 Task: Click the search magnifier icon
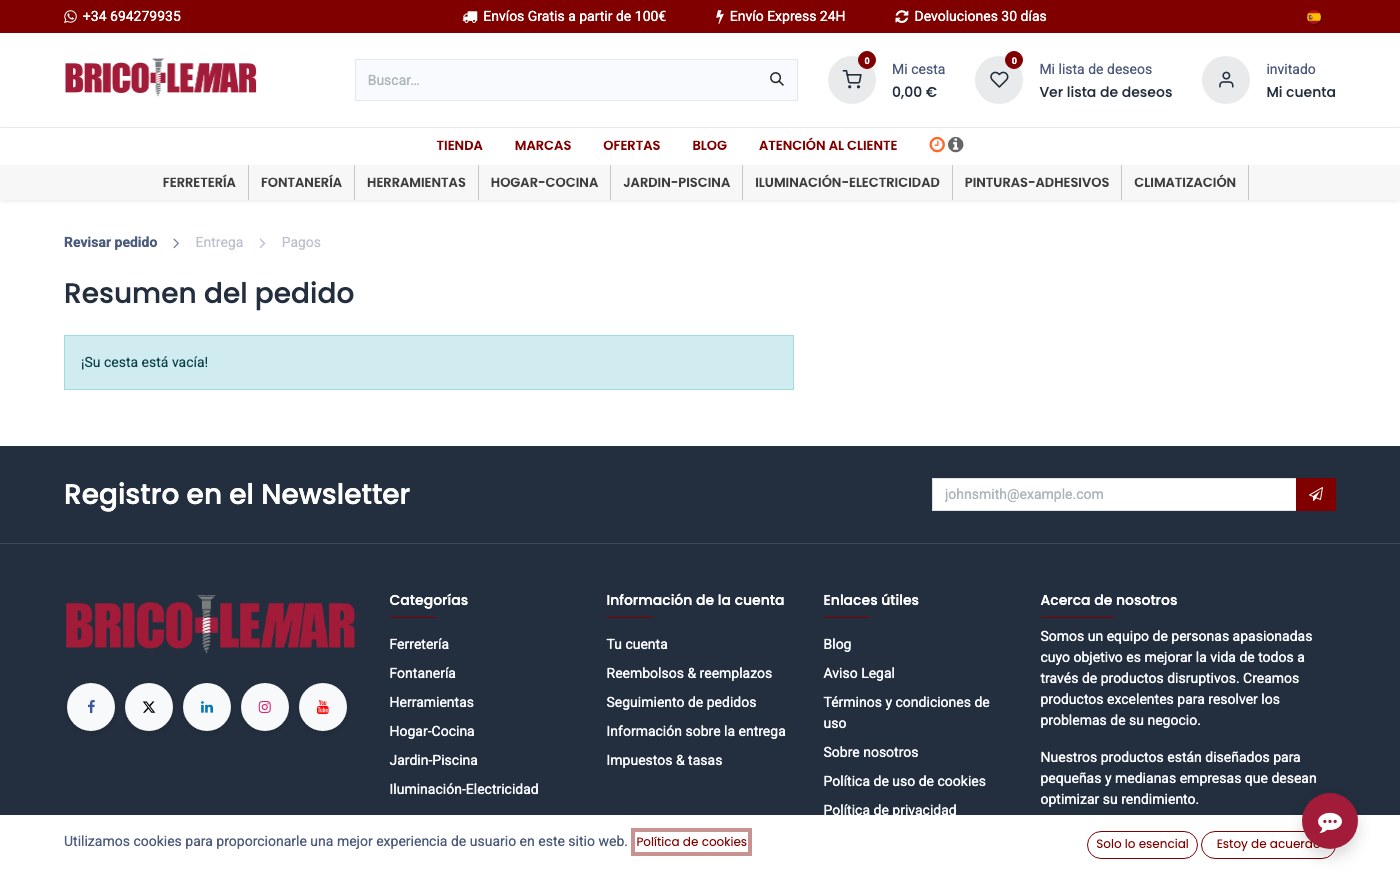(776, 80)
